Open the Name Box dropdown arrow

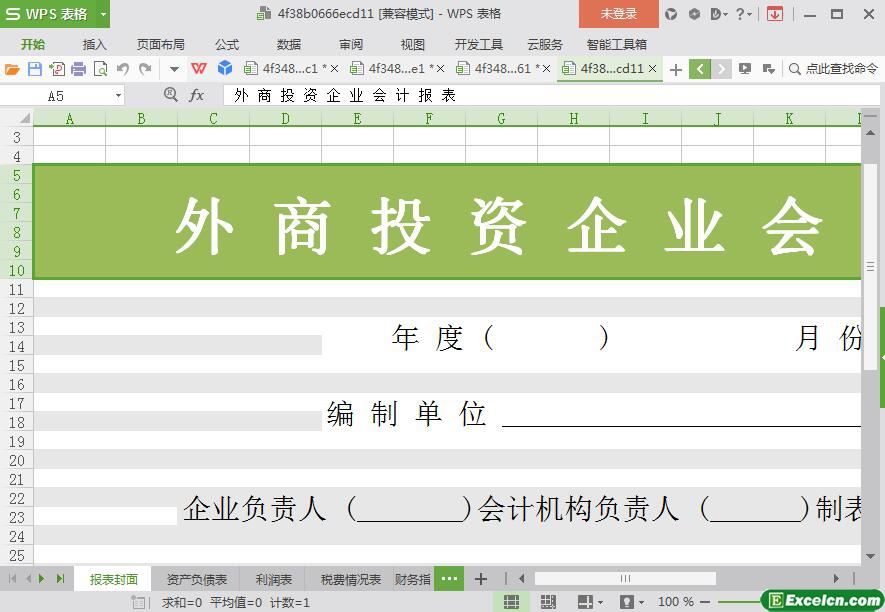pyautogui.click(x=118, y=96)
